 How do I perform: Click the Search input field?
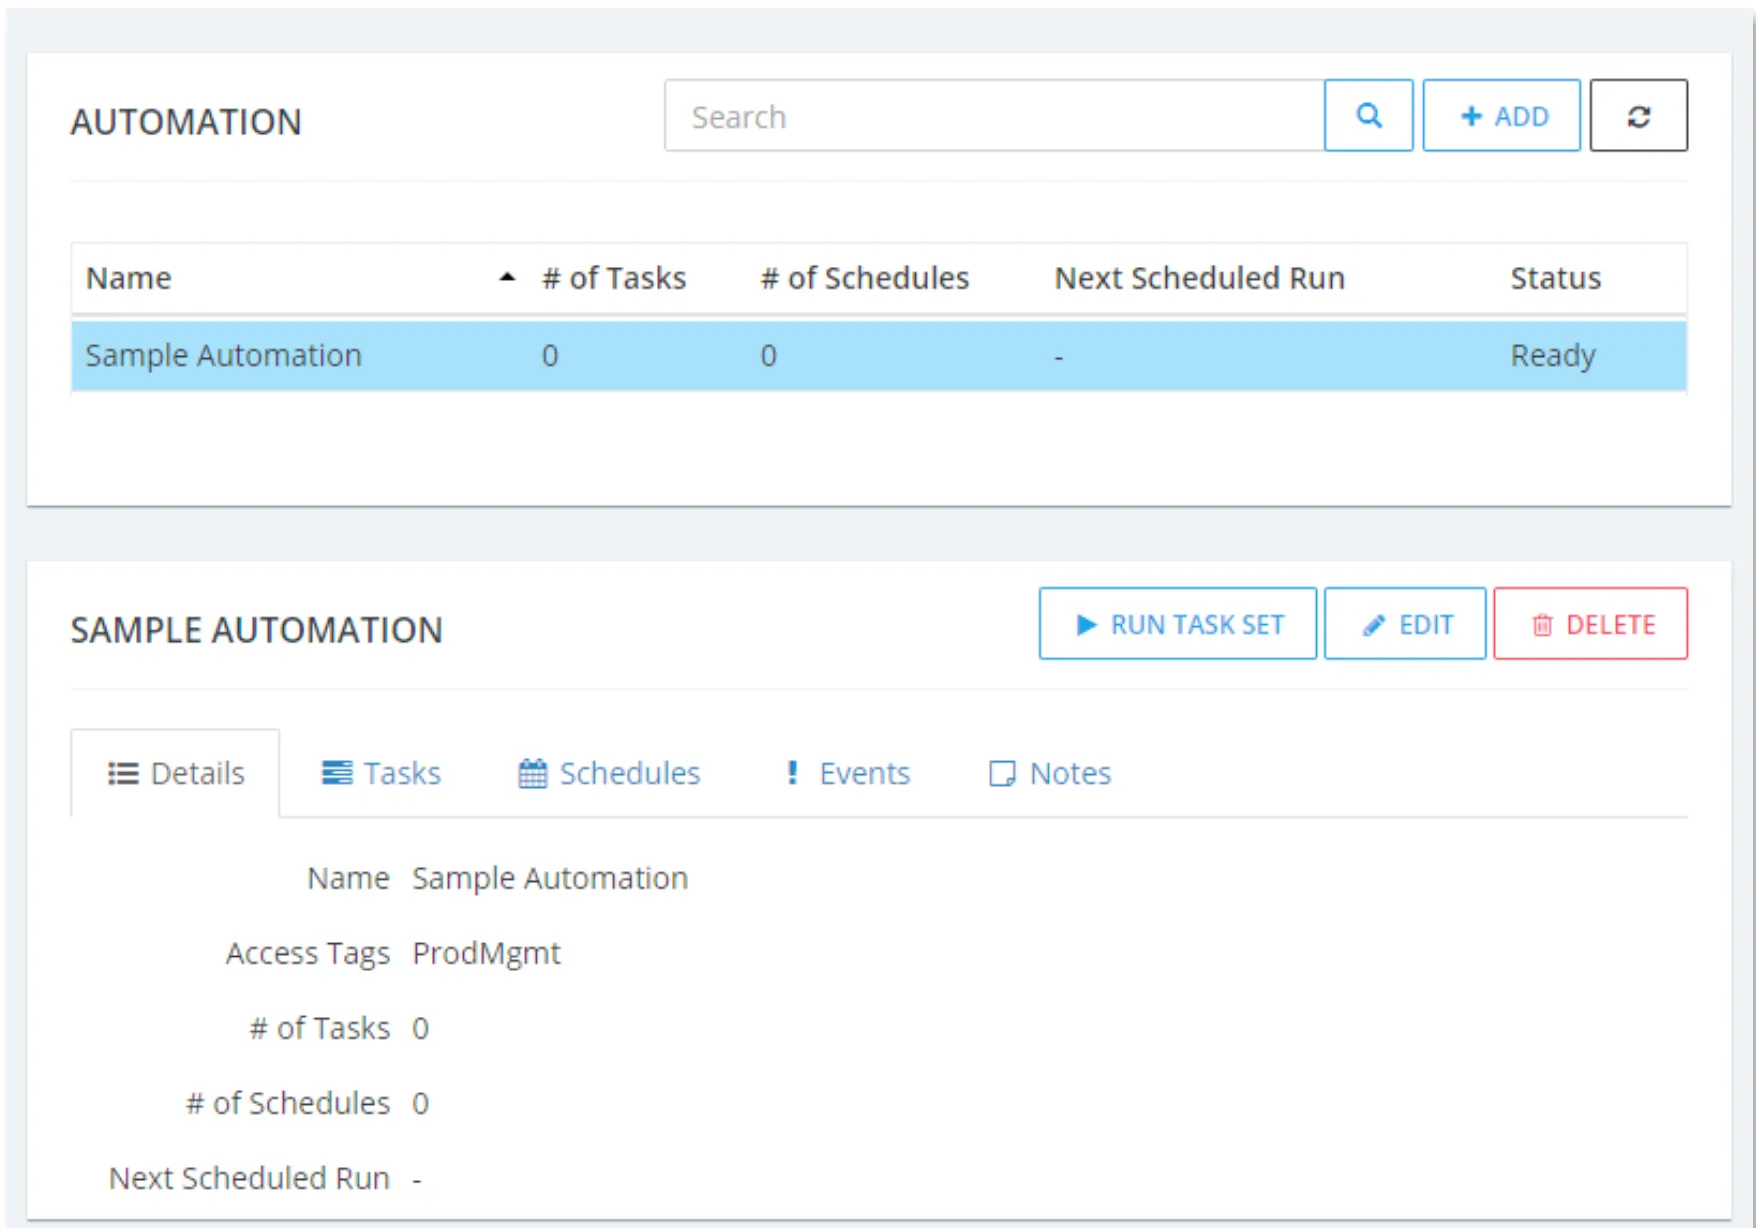[x=994, y=116]
